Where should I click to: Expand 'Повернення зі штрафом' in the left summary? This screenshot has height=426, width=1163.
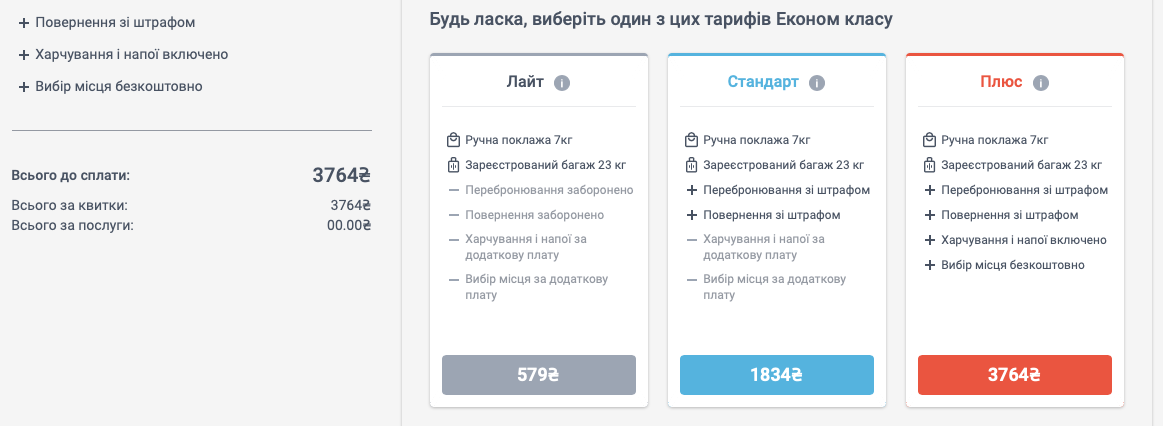[x=107, y=22]
